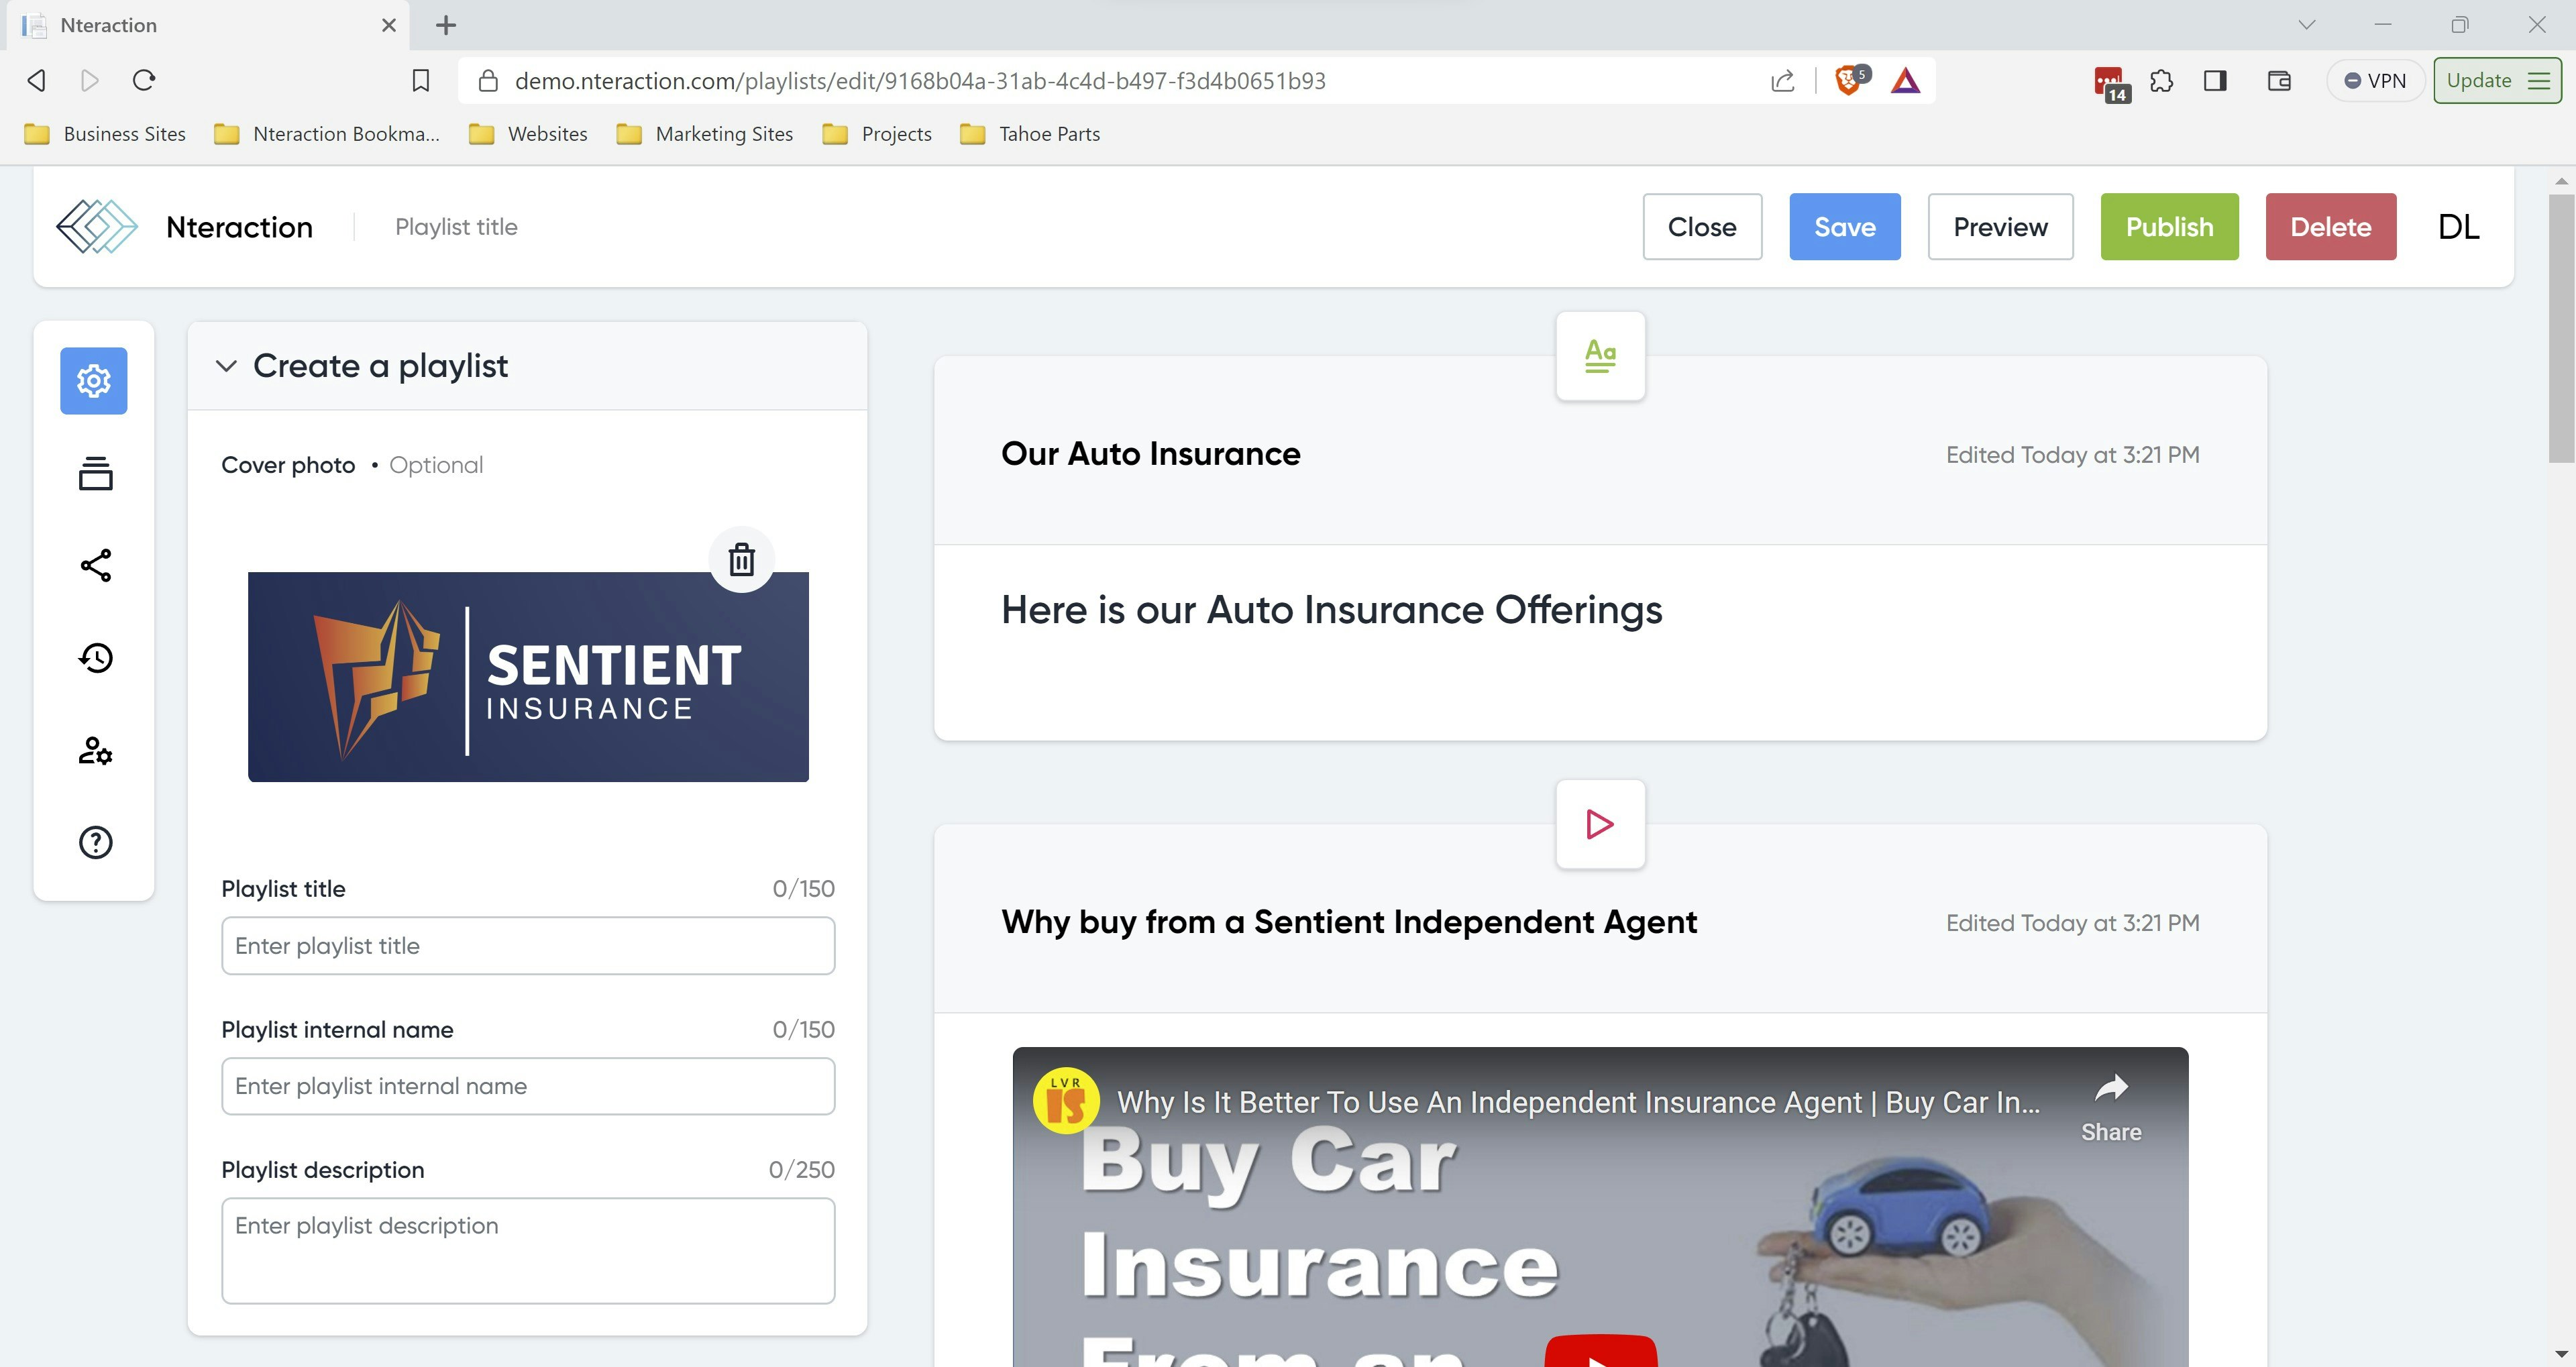Open the Marketing Sites bookmarks folder
Screen dimensions: 2576x1367
pyautogui.click(x=706, y=134)
